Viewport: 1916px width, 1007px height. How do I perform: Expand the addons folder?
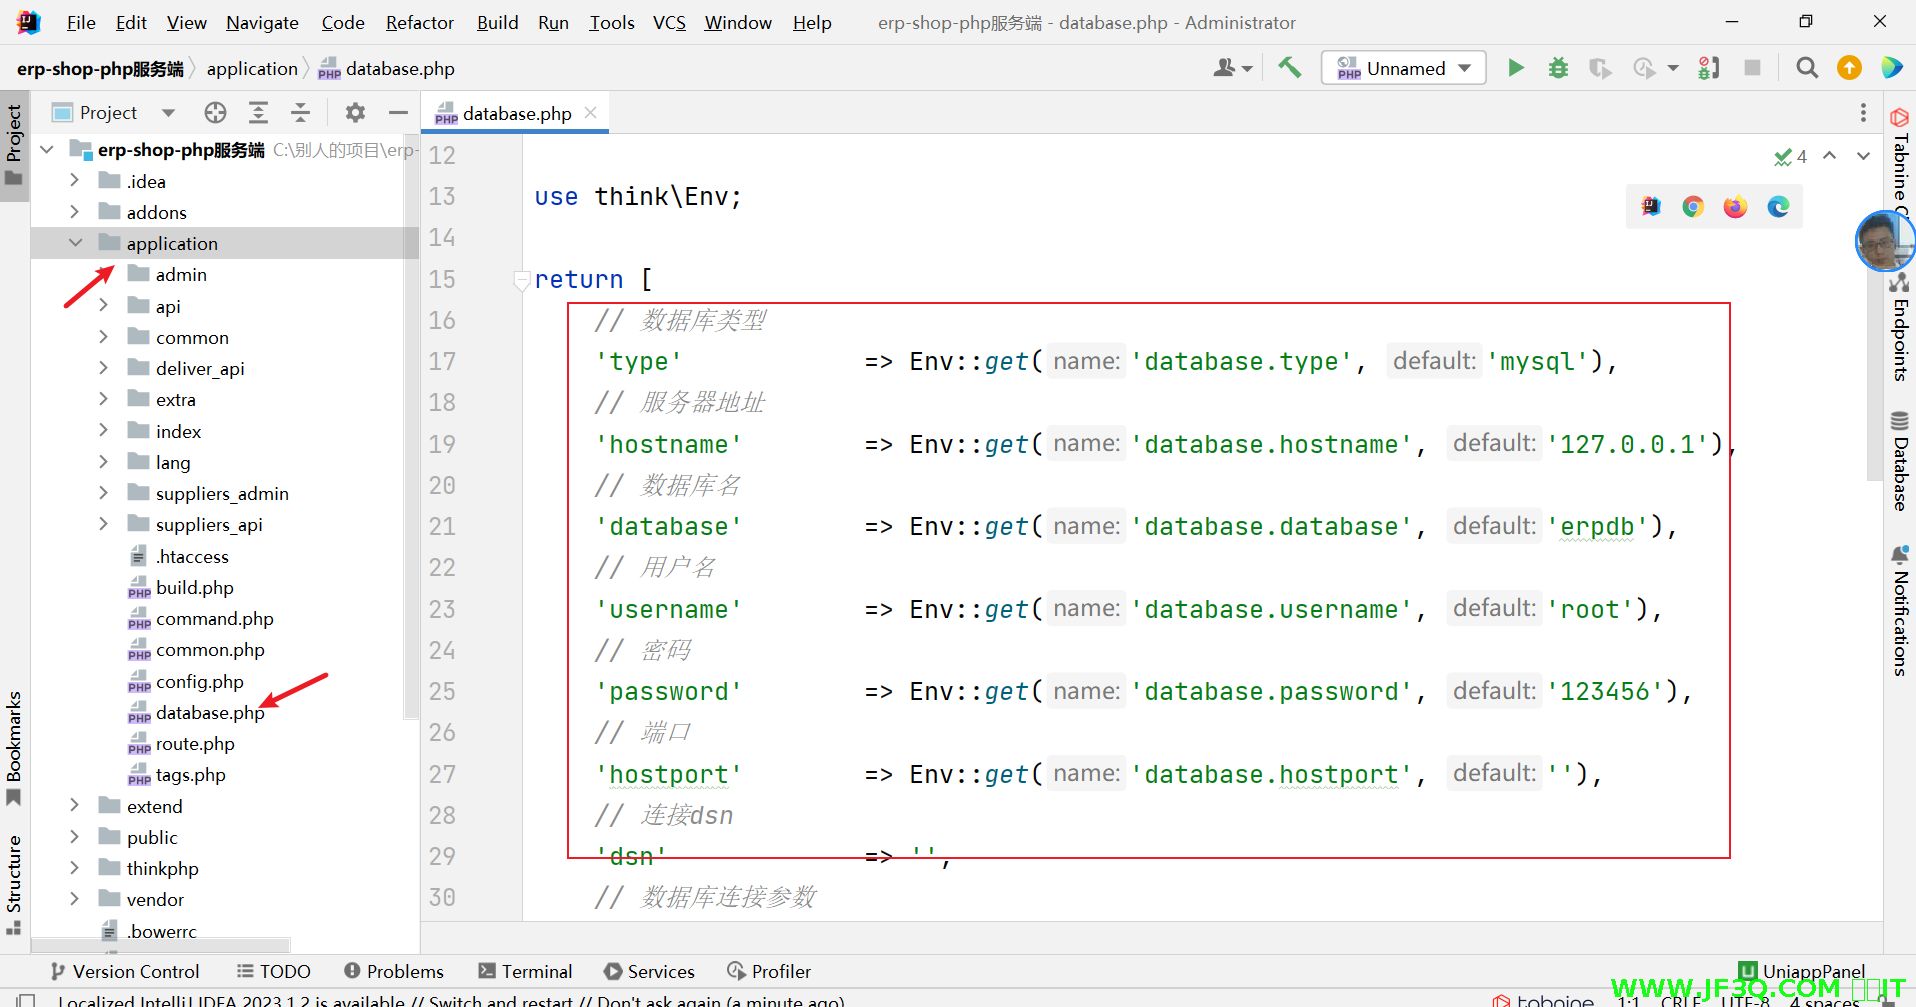(x=75, y=212)
